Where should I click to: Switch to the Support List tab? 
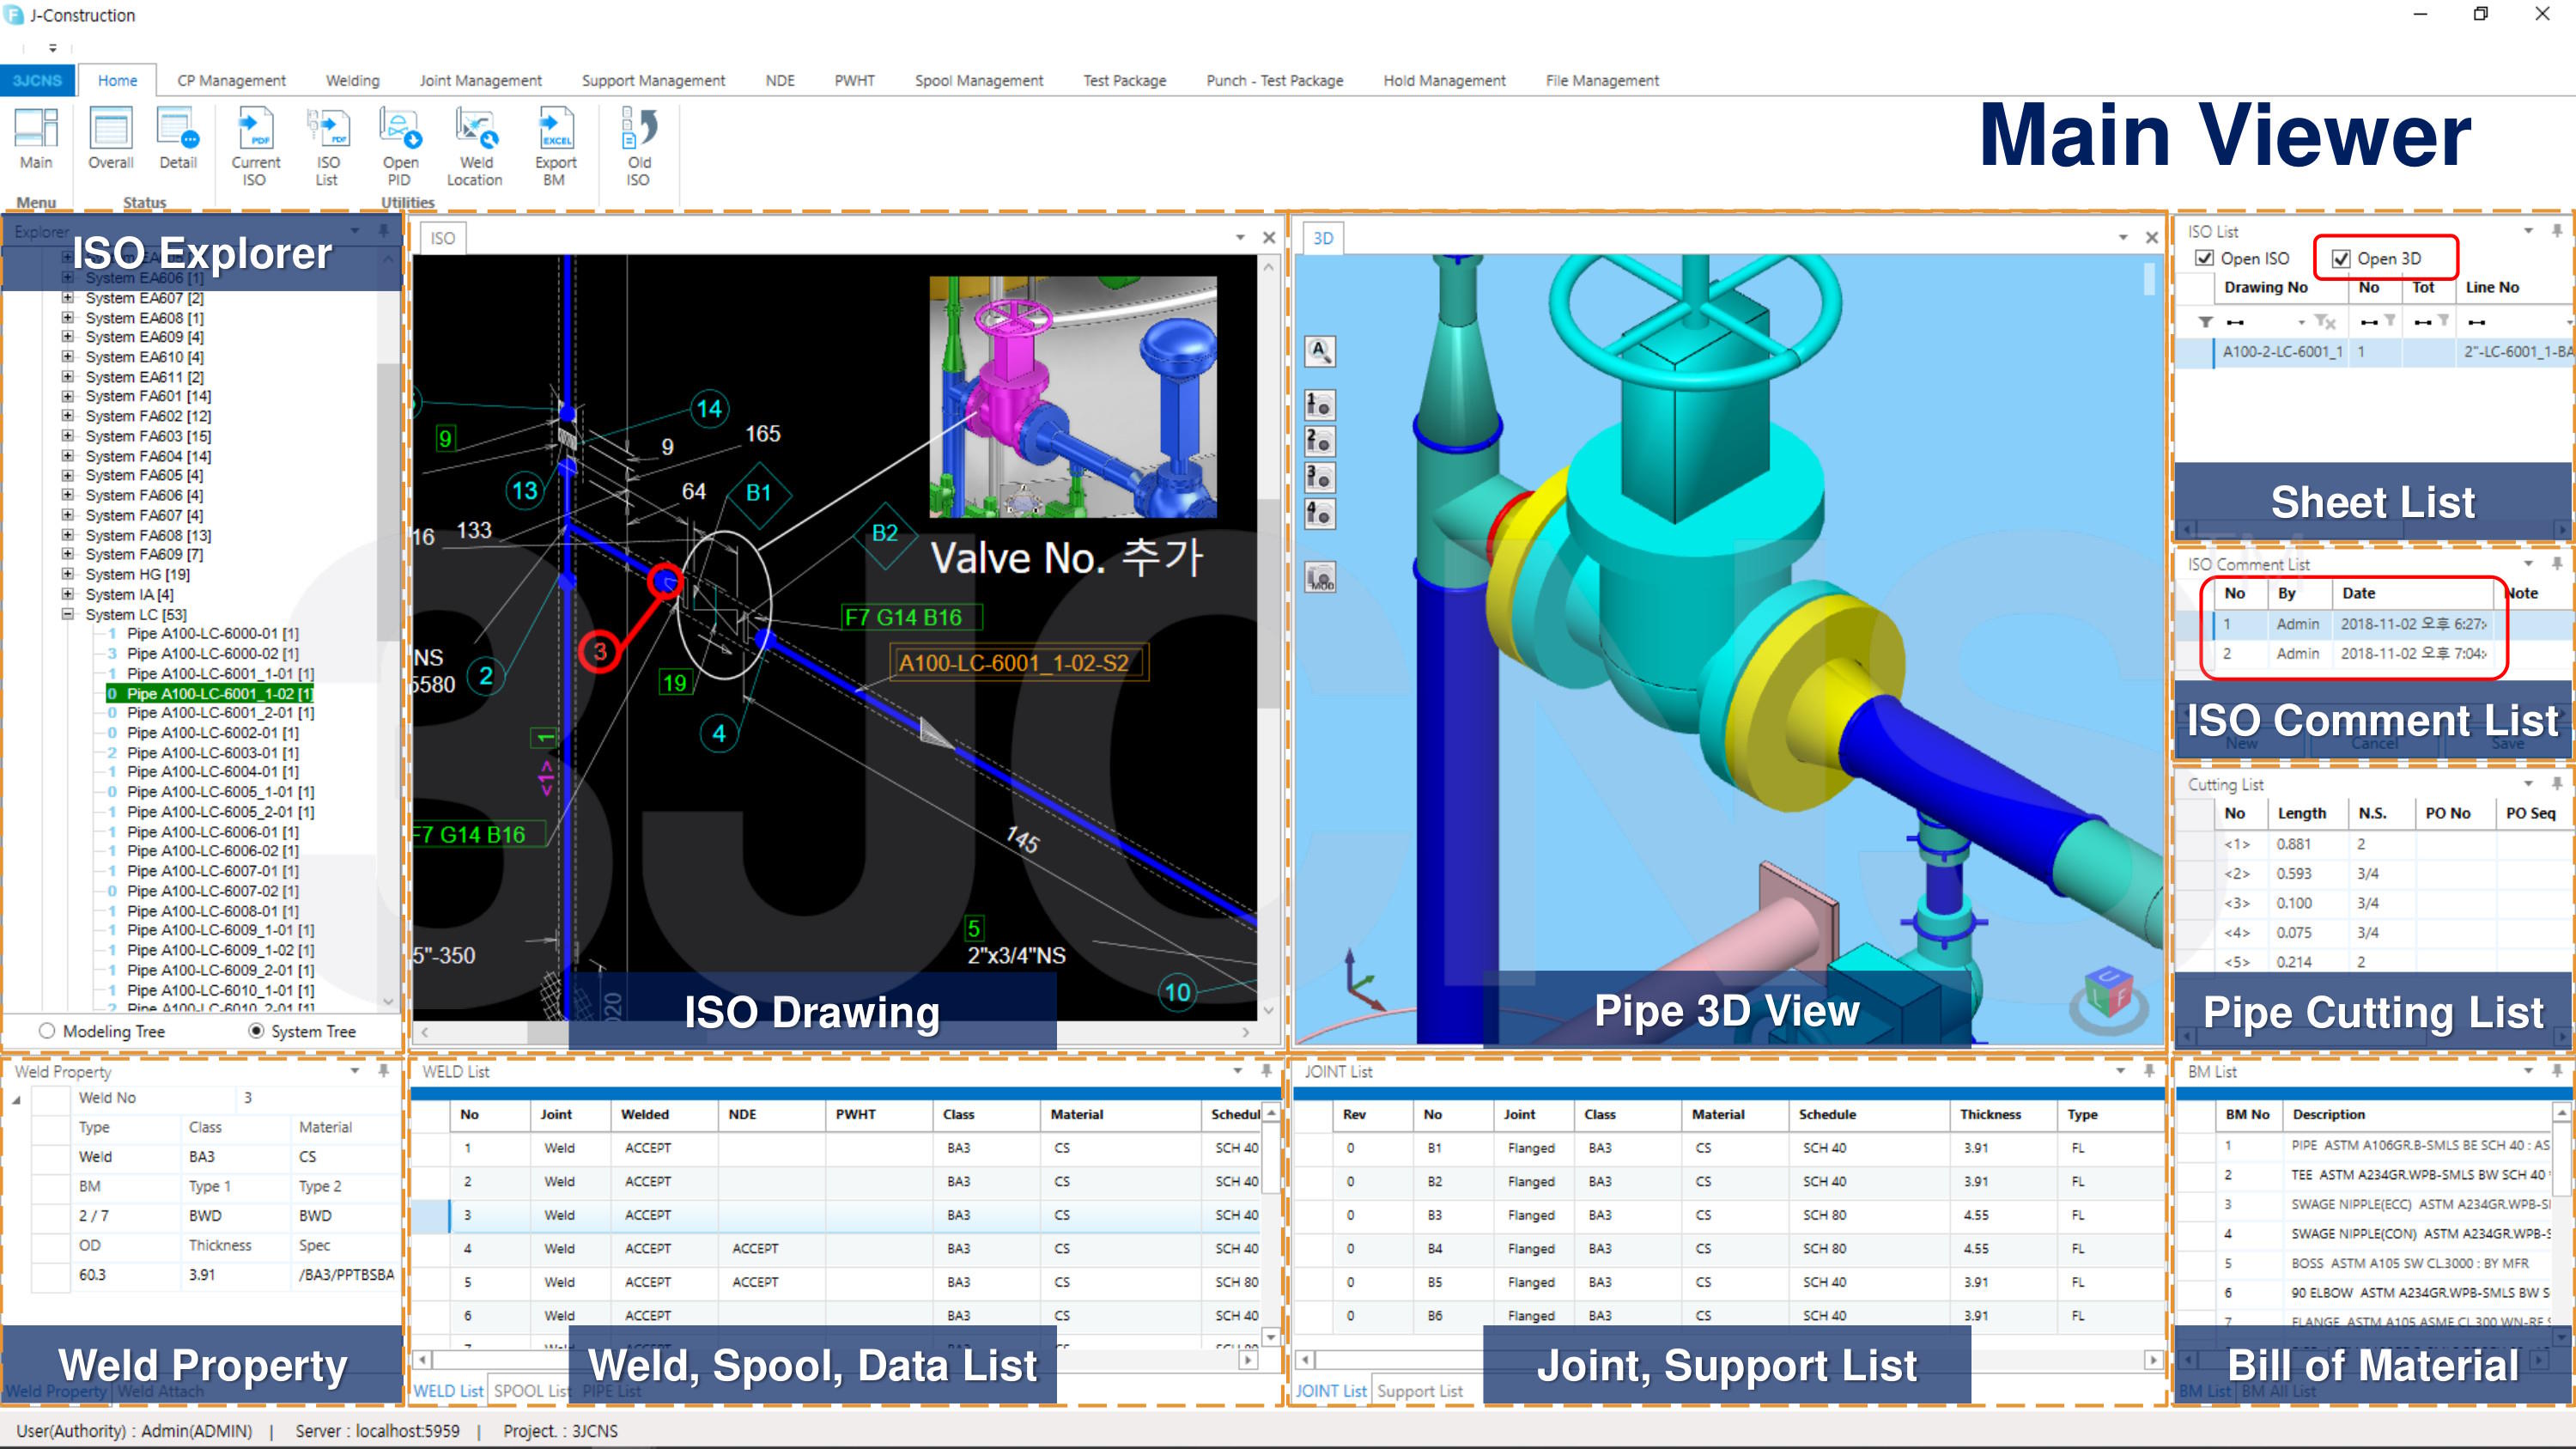pyautogui.click(x=1419, y=1391)
